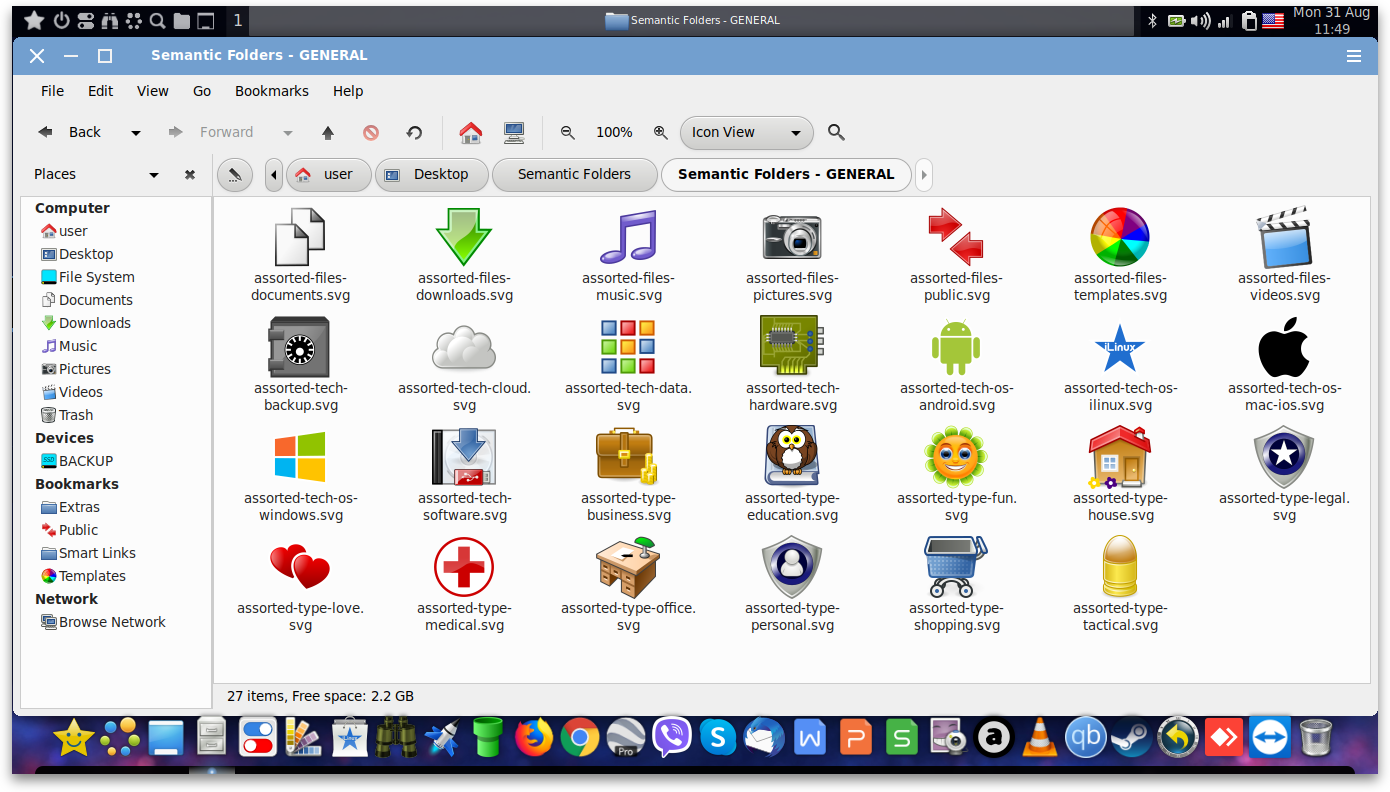
Task: Select assorted-tech-hardware.svg circuit board
Action: [790, 347]
